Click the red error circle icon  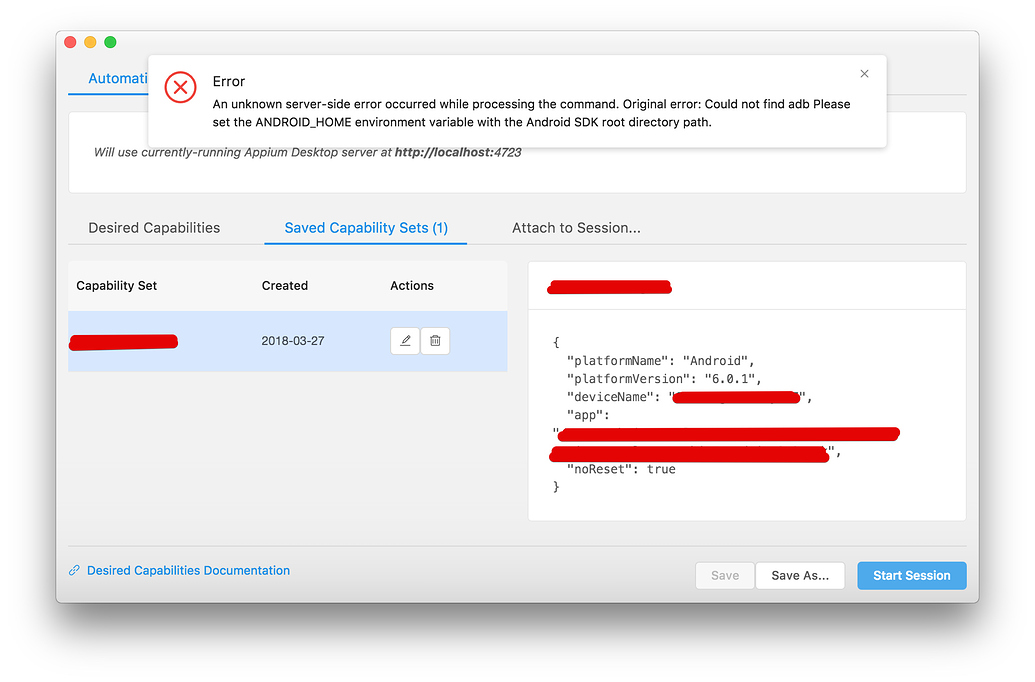pyautogui.click(x=180, y=87)
